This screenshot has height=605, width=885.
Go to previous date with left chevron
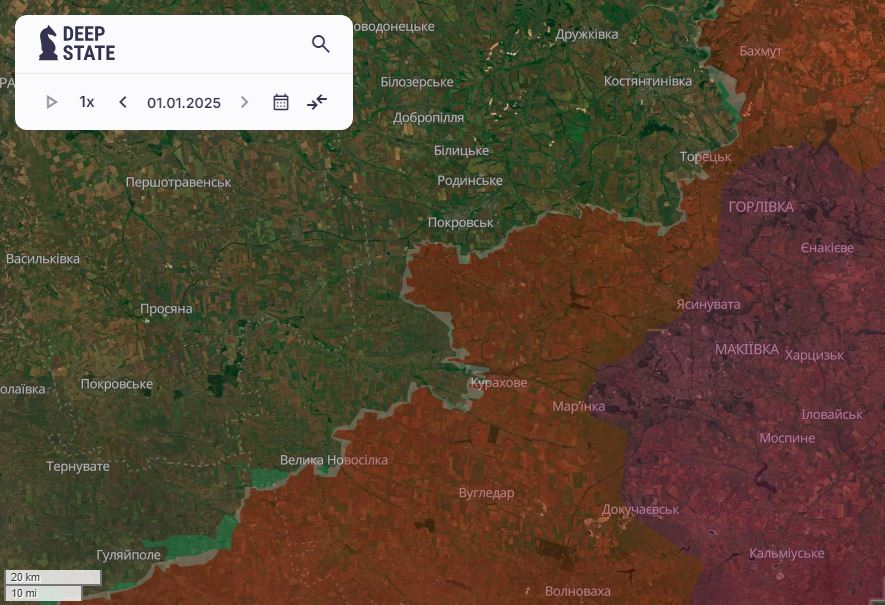pyautogui.click(x=123, y=102)
